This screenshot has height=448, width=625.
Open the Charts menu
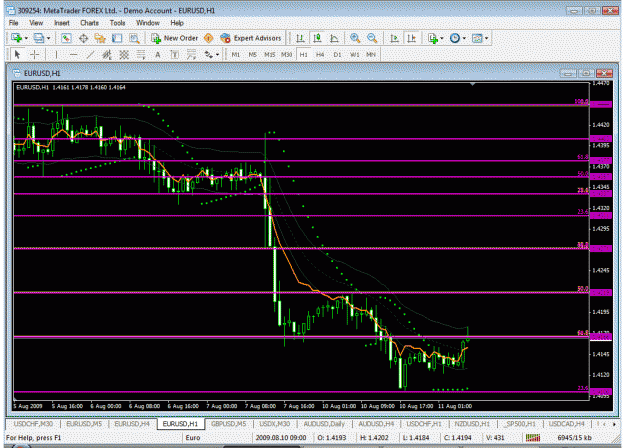click(89, 23)
